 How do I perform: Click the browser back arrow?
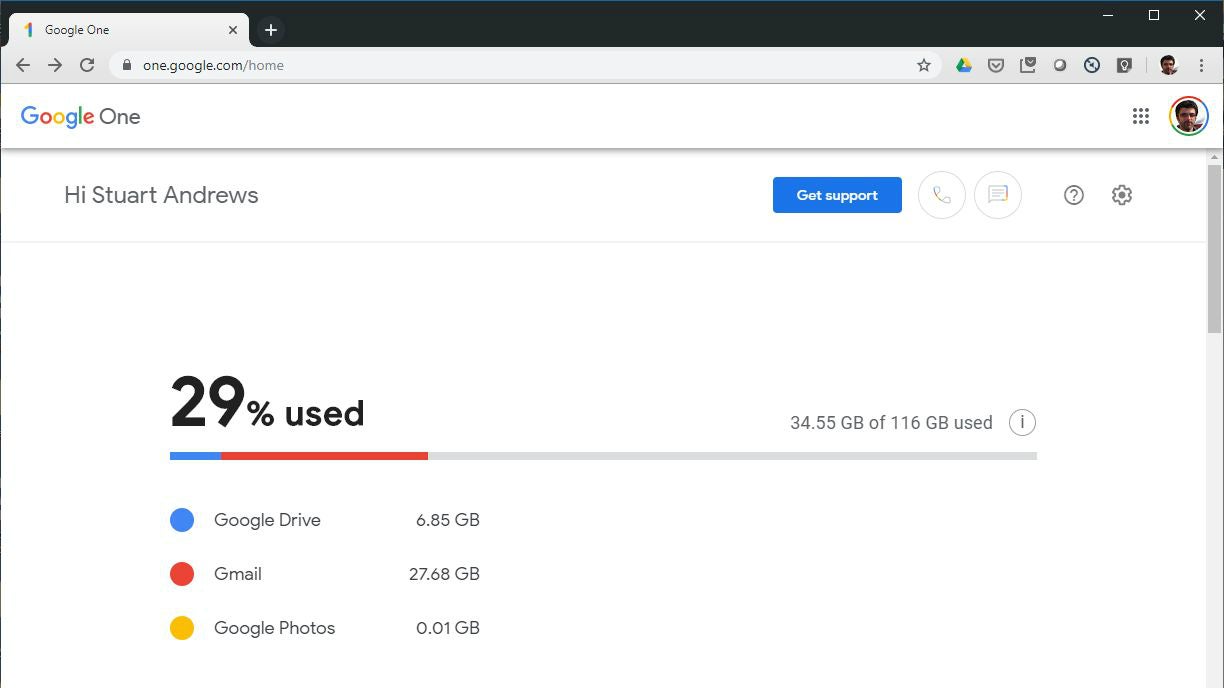click(23, 65)
